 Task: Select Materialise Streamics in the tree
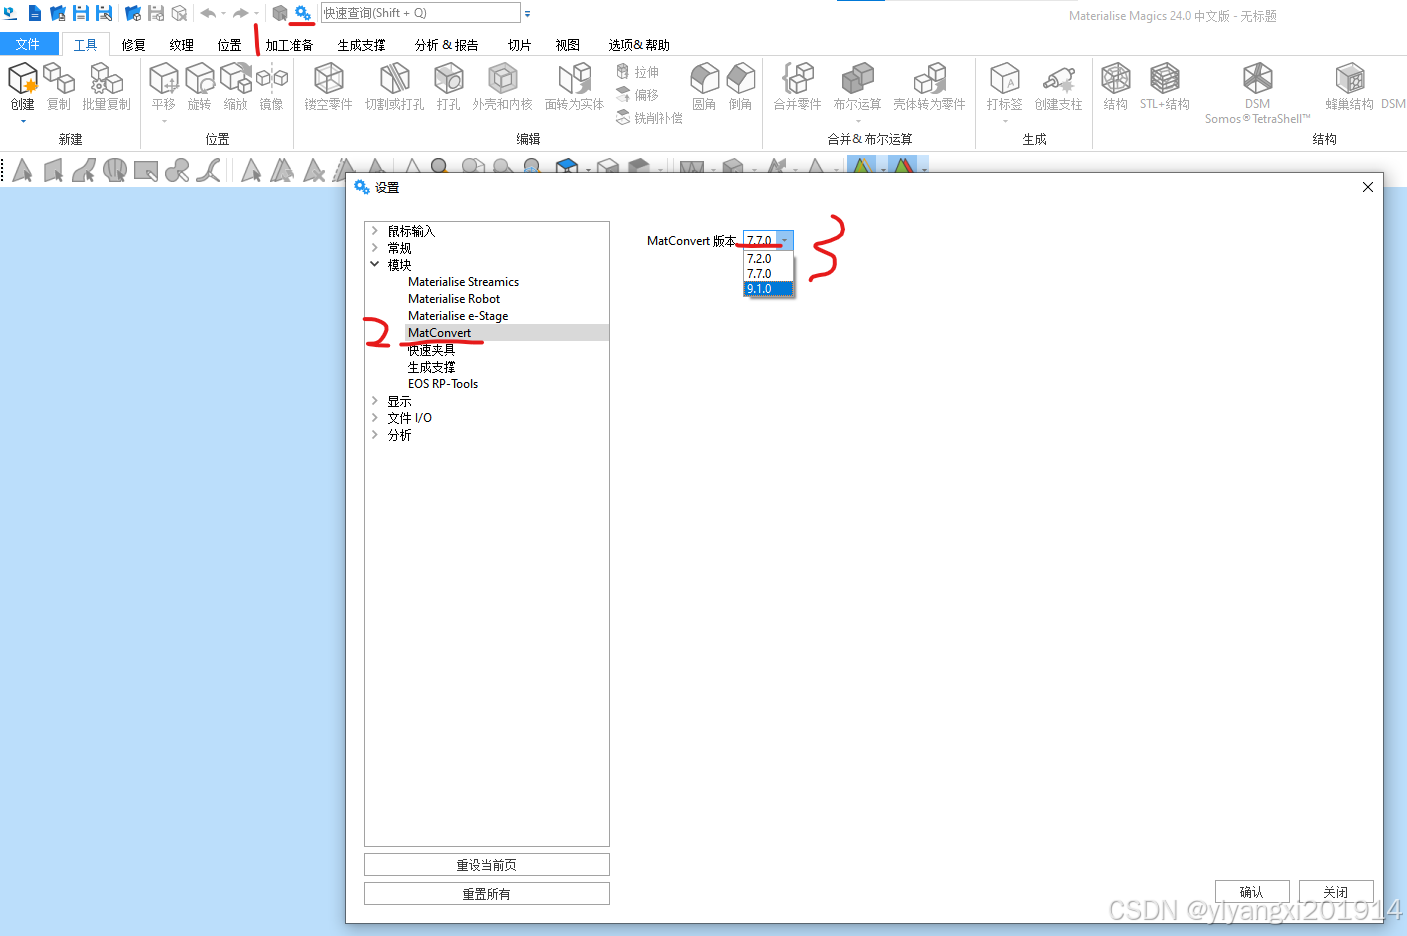tap(463, 282)
